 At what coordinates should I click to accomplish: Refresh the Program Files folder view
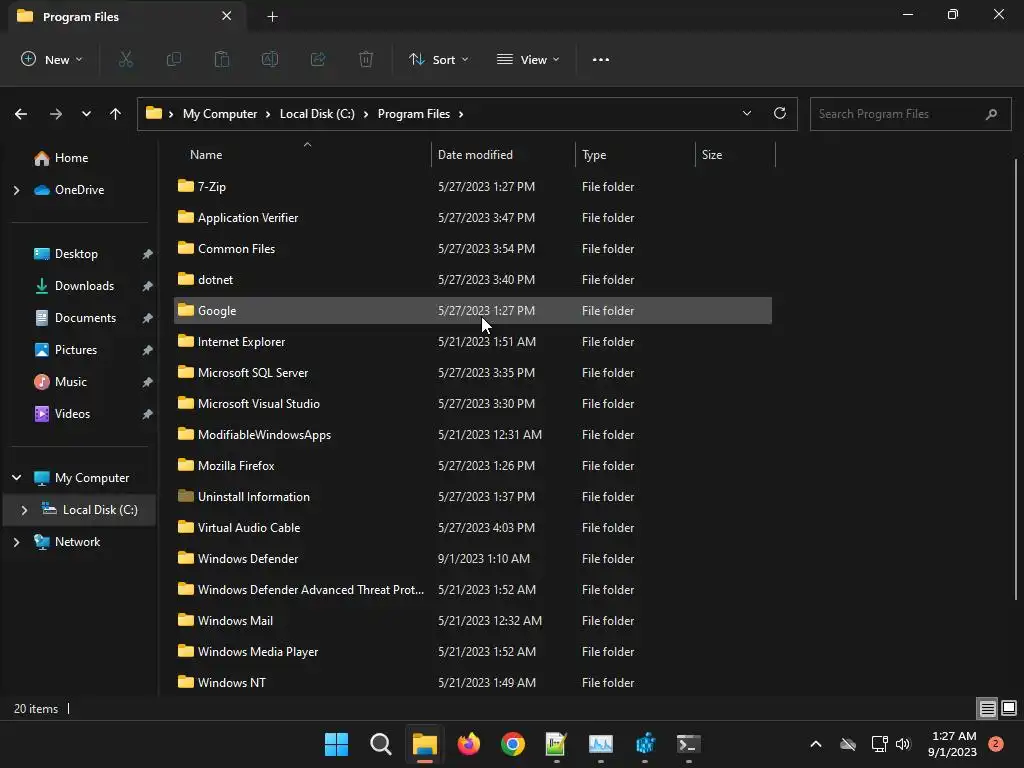coord(780,114)
